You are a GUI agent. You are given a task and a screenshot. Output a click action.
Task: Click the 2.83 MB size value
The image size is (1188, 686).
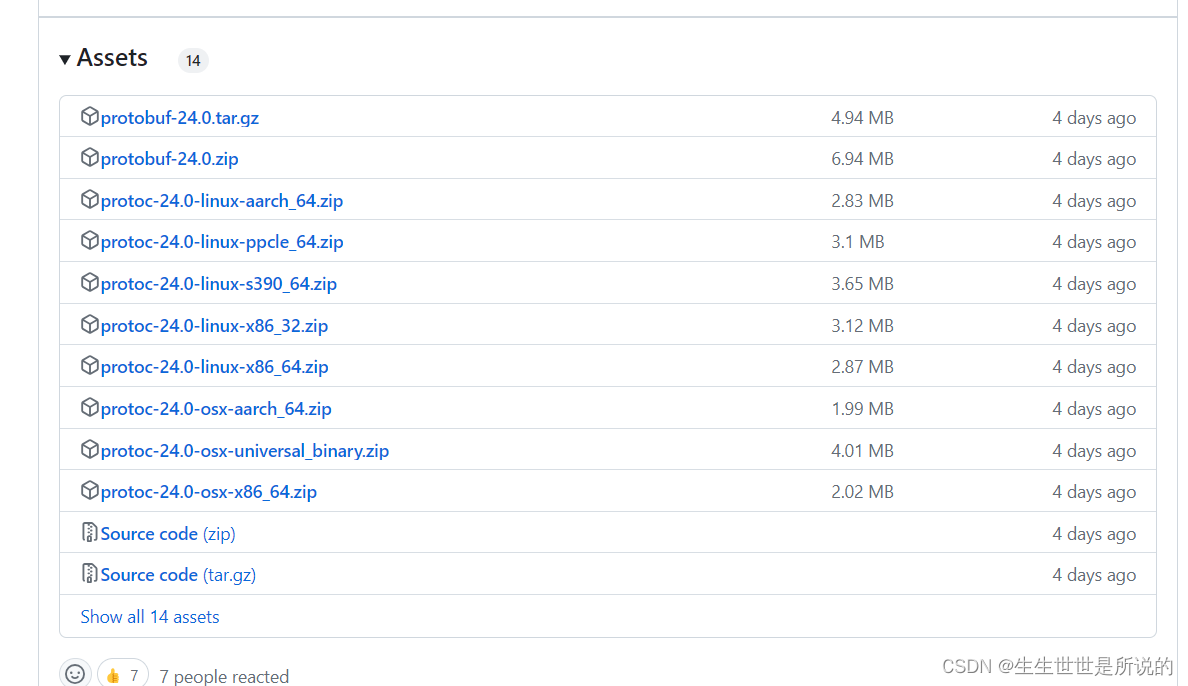862,201
